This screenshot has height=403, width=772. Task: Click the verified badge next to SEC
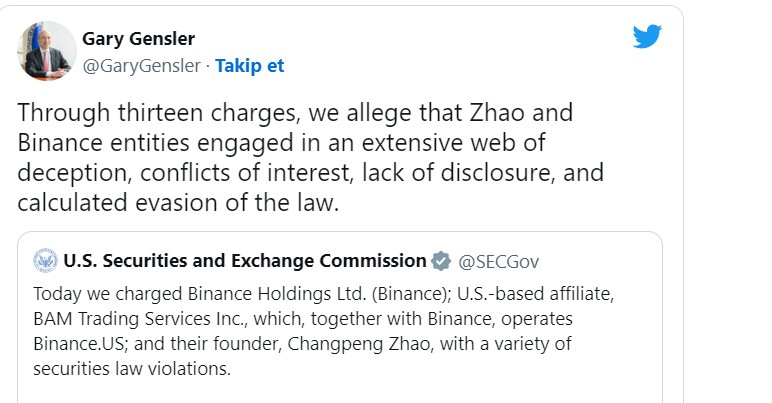(440, 262)
